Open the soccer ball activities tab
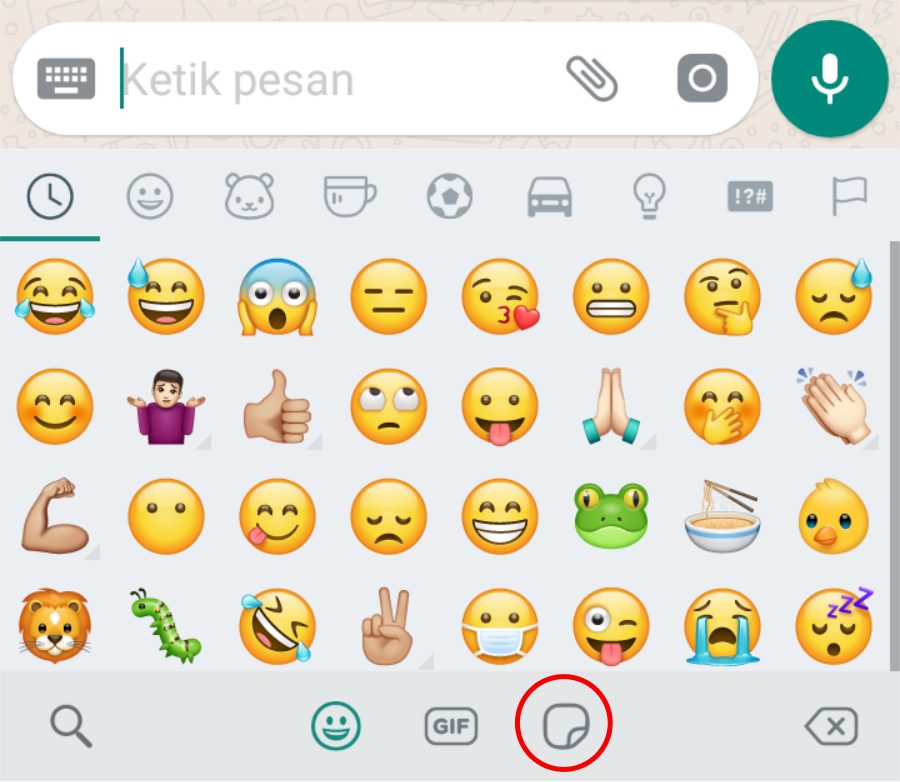 [449, 196]
